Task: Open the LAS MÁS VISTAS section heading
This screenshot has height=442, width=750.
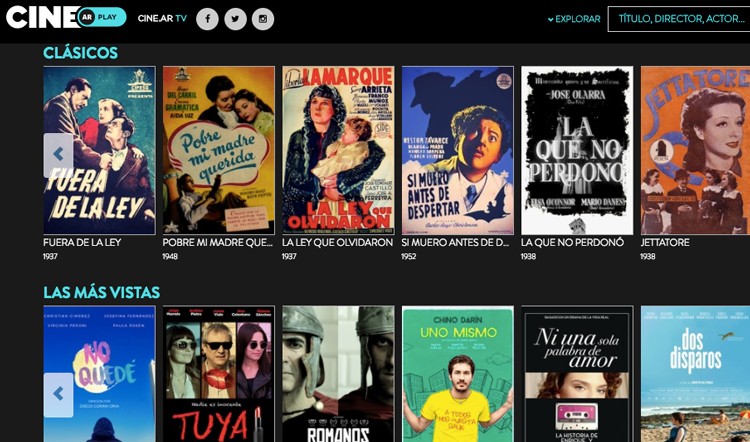Action: click(x=101, y=292)
